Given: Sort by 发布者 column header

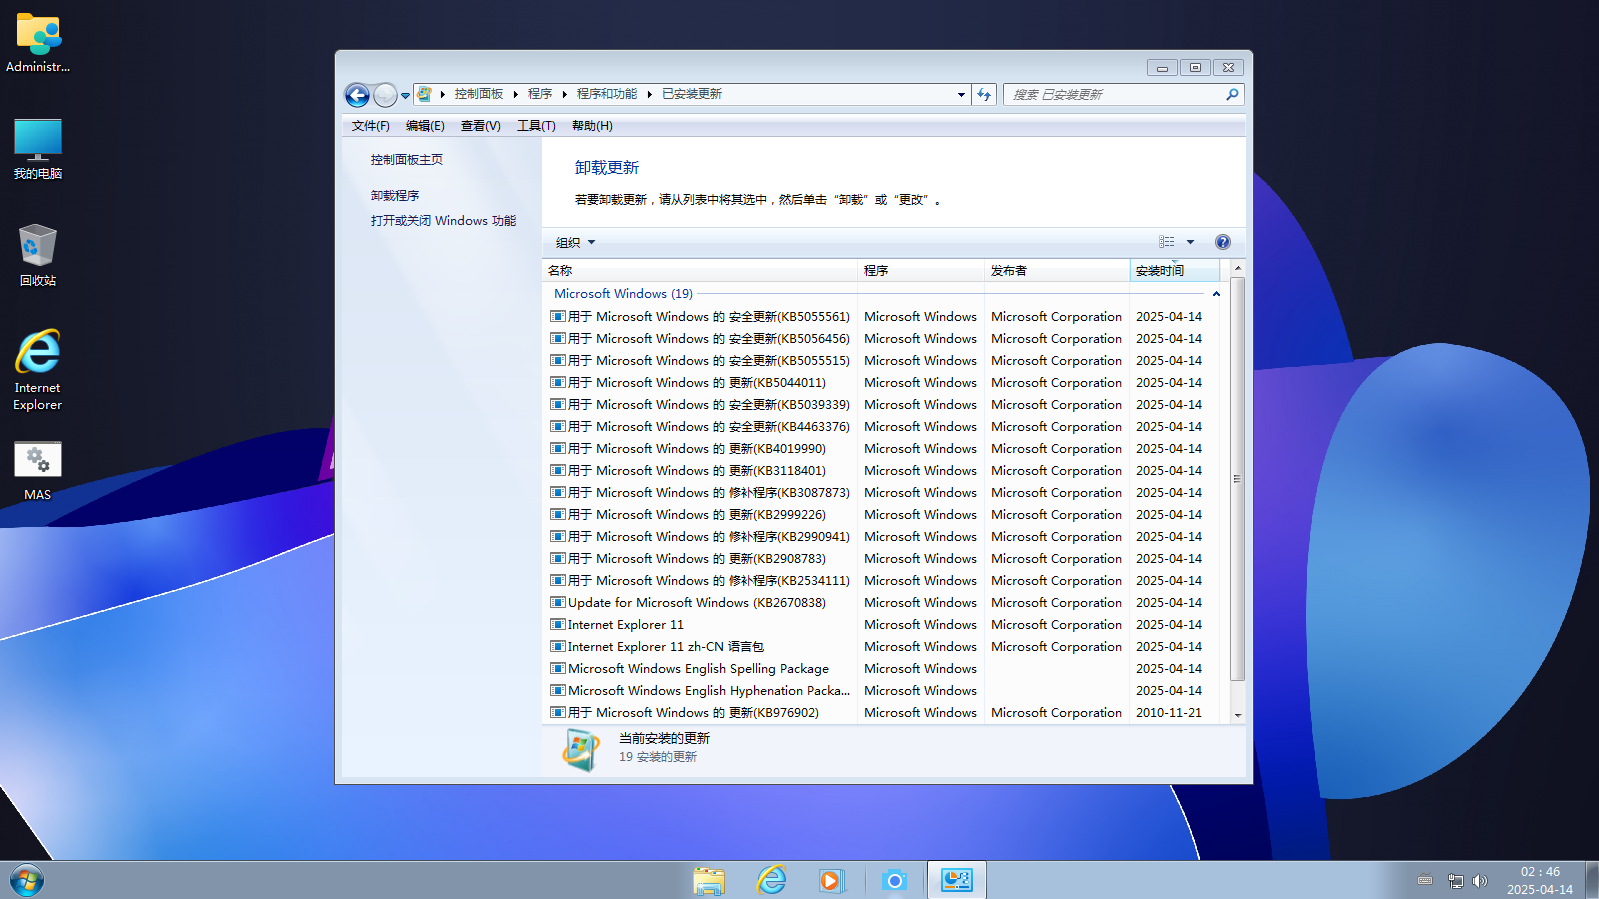Looking at the screenshot, I should 1057,271.
